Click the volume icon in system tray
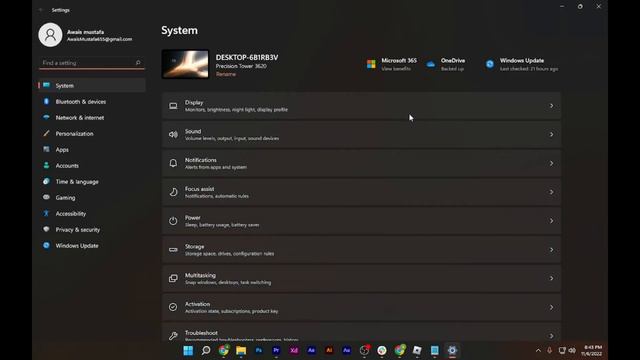The height and width of the screenshot is (360, 640). tap(572, 351)
